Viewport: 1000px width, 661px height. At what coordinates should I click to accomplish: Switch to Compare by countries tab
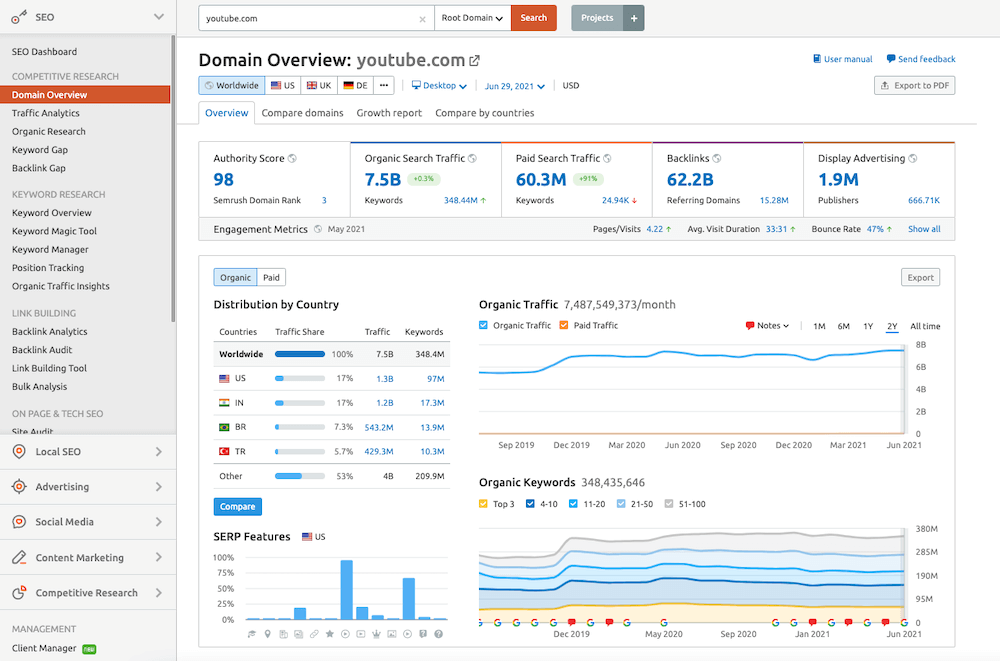coord(485,113)
